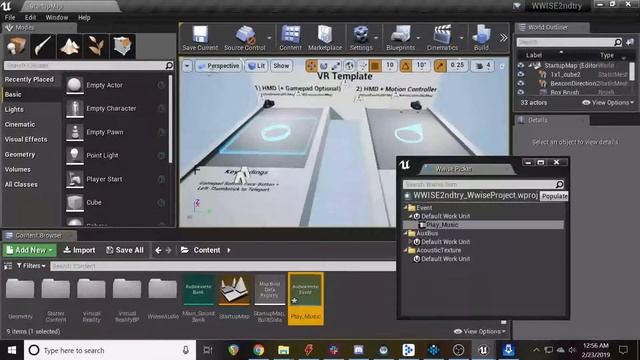
Task: Open Cinematics toolbar icon
Action: click(442, 38)
